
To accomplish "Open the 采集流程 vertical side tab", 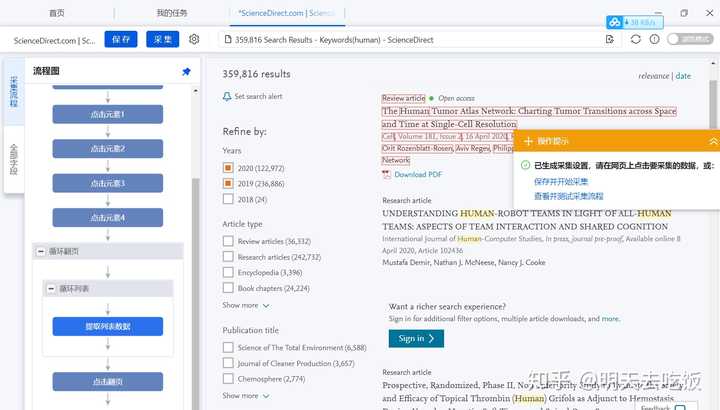I will (14, 92).
